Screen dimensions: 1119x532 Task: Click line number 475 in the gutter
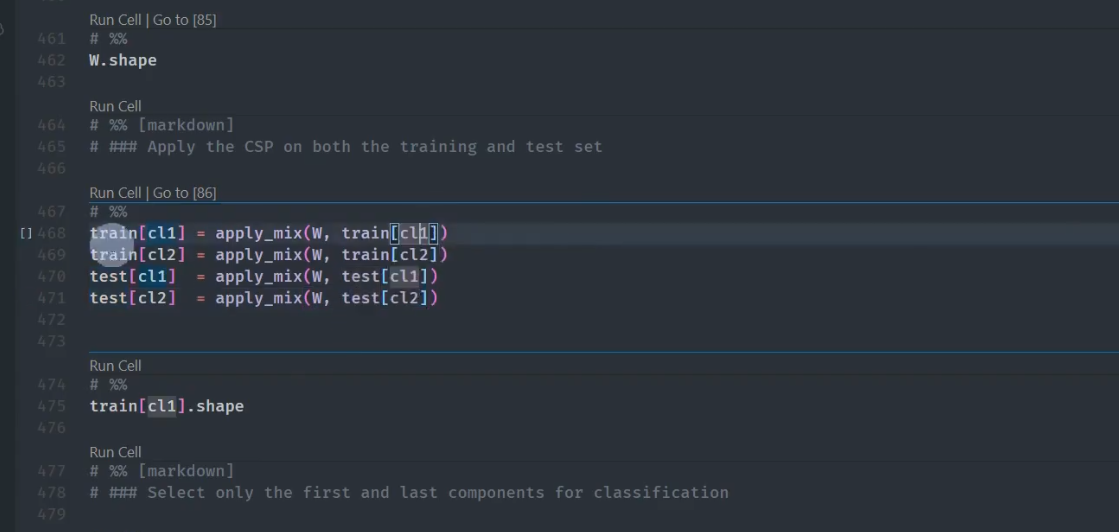pos(51,406)
